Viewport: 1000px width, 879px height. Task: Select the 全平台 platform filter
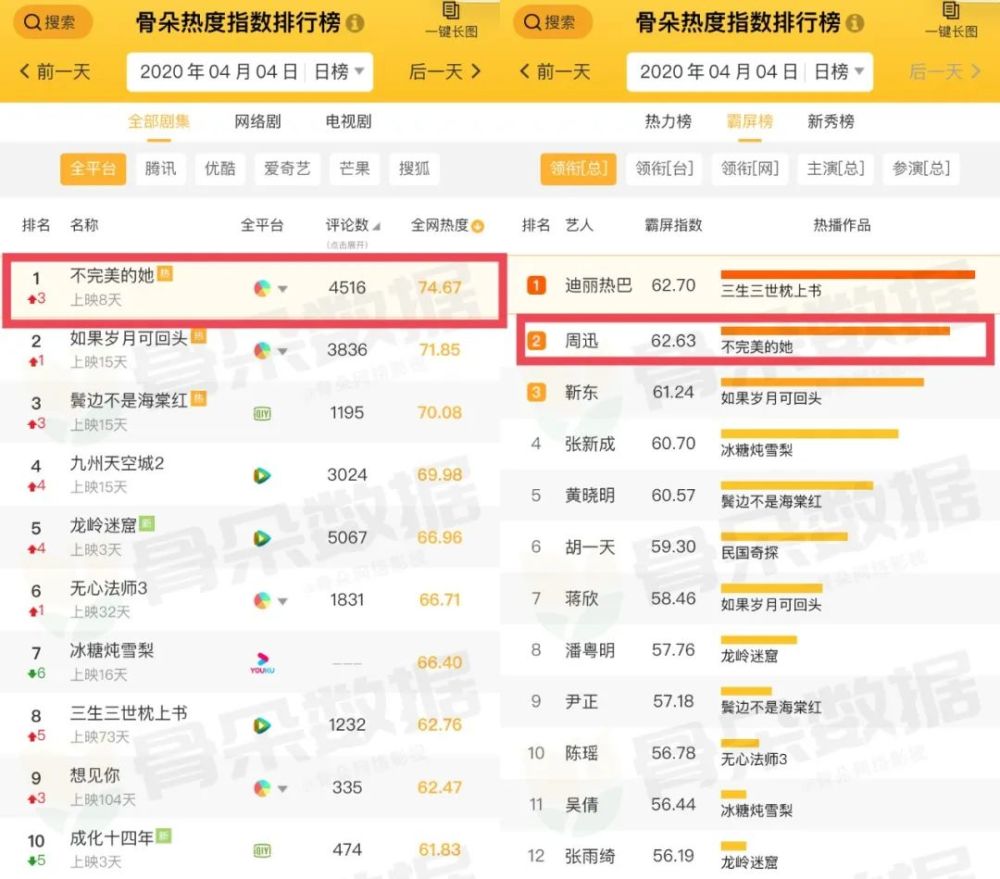[93, 169]
